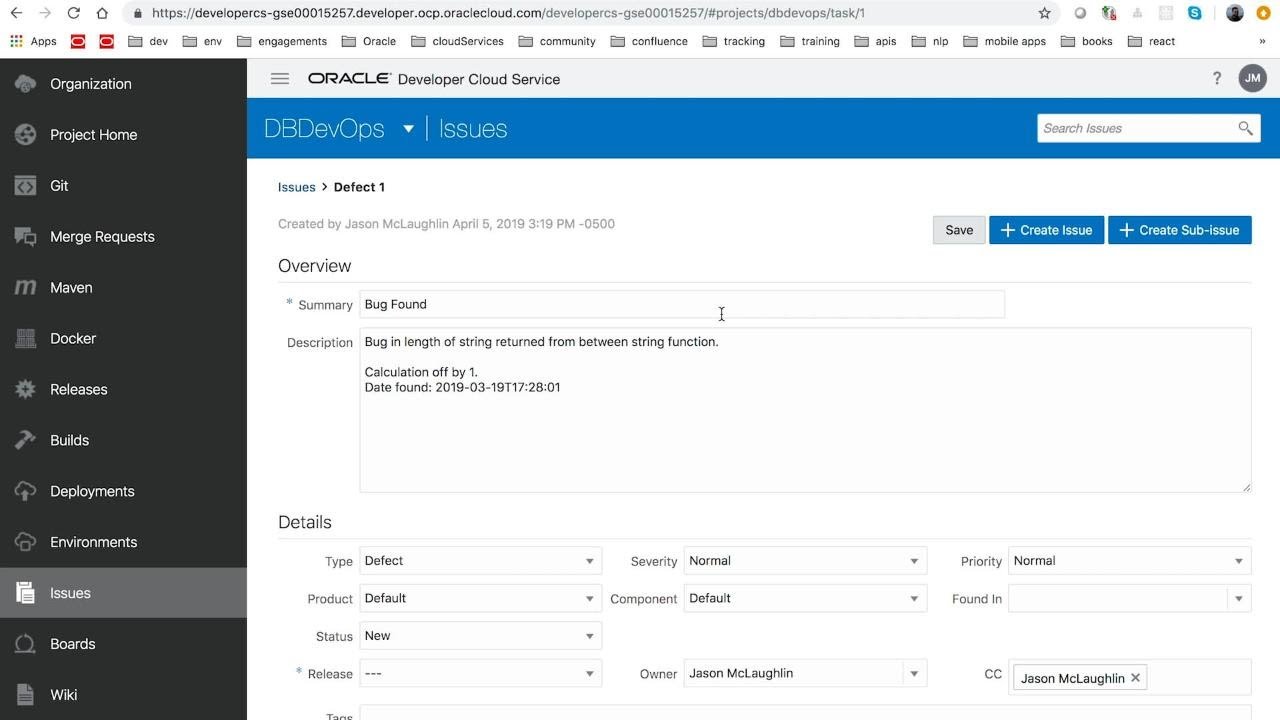Open Merge Requests icon in sidebar
The height and width of the screenshot is (720, 1280).
26,237
